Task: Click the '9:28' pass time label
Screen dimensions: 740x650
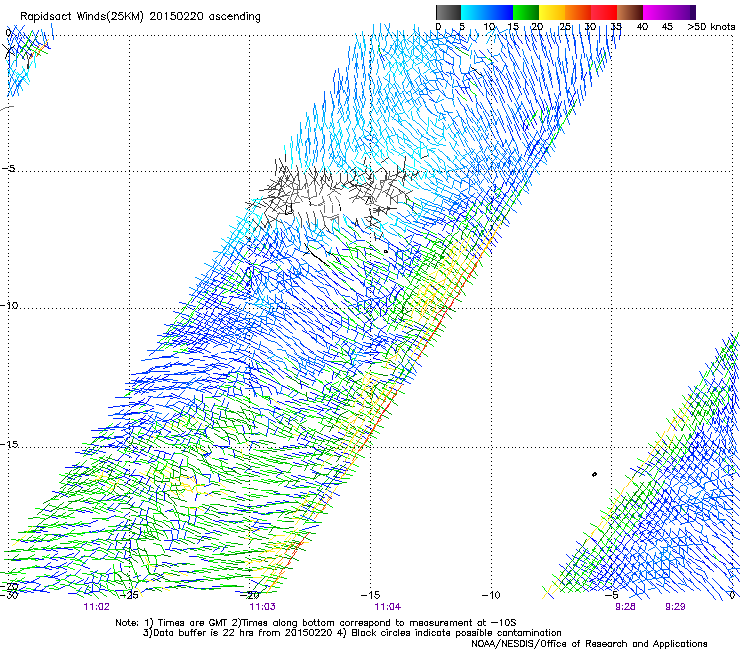Action: (x=625, y=607)
